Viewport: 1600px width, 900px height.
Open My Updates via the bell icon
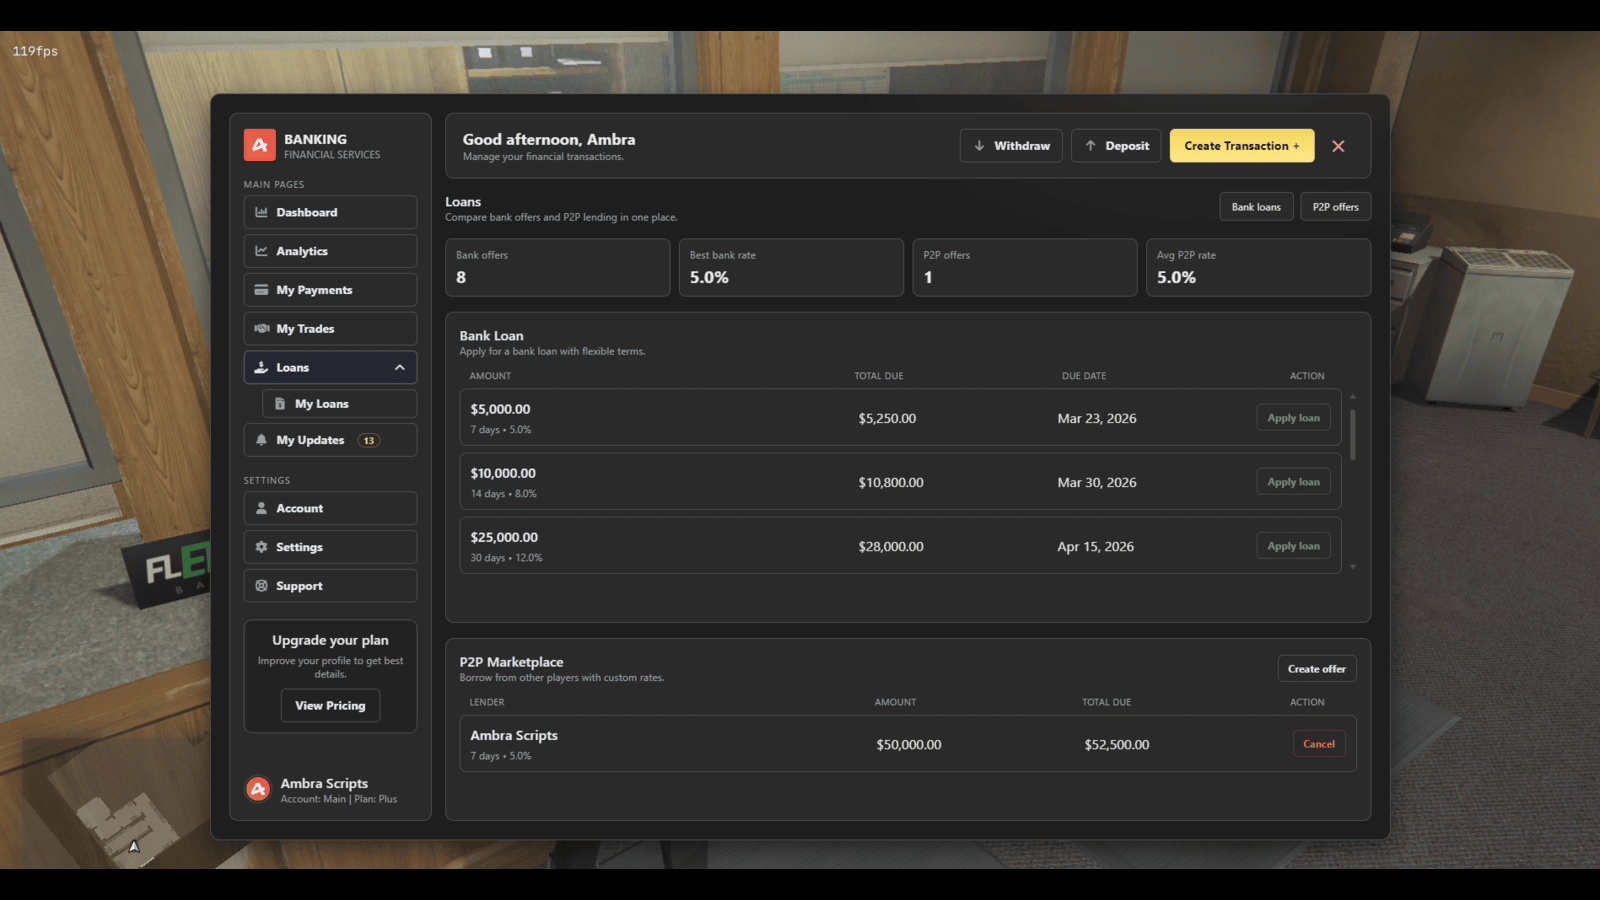(x=262, y=440)
